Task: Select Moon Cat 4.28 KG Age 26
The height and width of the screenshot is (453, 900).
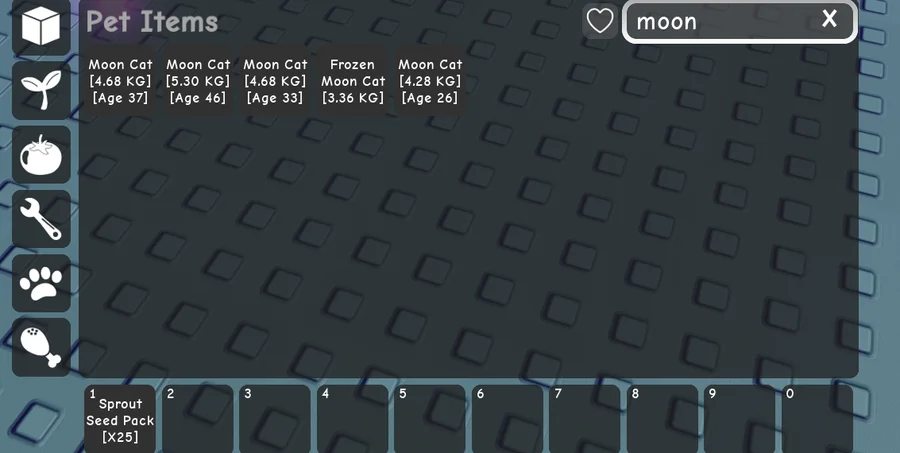Action: tap(430, 81)
